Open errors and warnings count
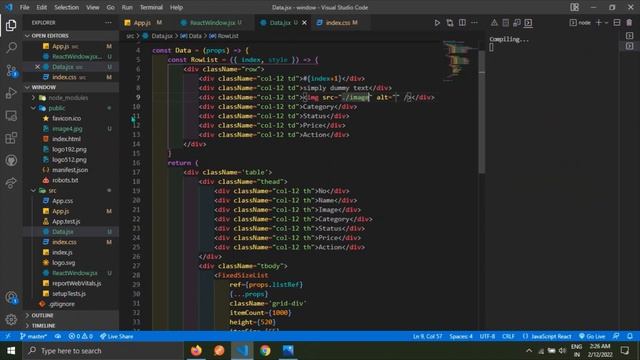The height and width of the screenshot is (360, 640). [x=80, y=336]
